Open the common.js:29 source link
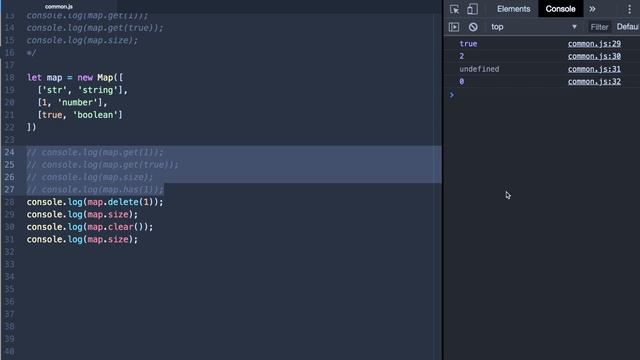640x360 pixels. tap(594, 44)
